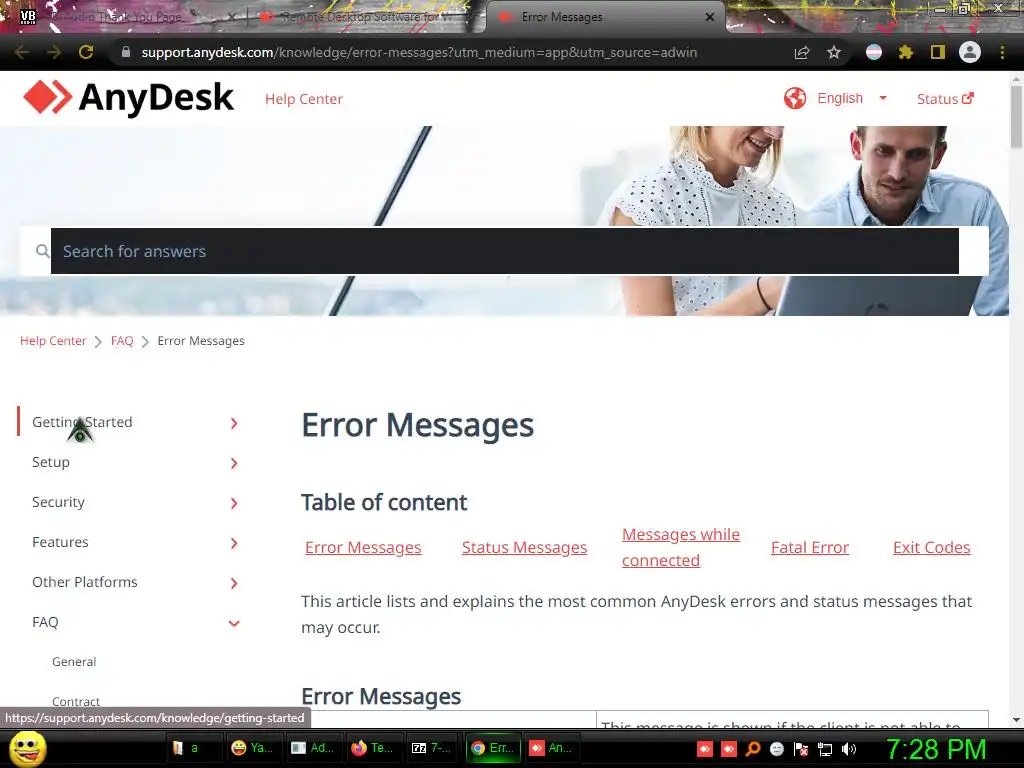The width and height of the screenshot is (1024, 768).
Task: Expand the Features section chevron
Action: coord(234,543)
